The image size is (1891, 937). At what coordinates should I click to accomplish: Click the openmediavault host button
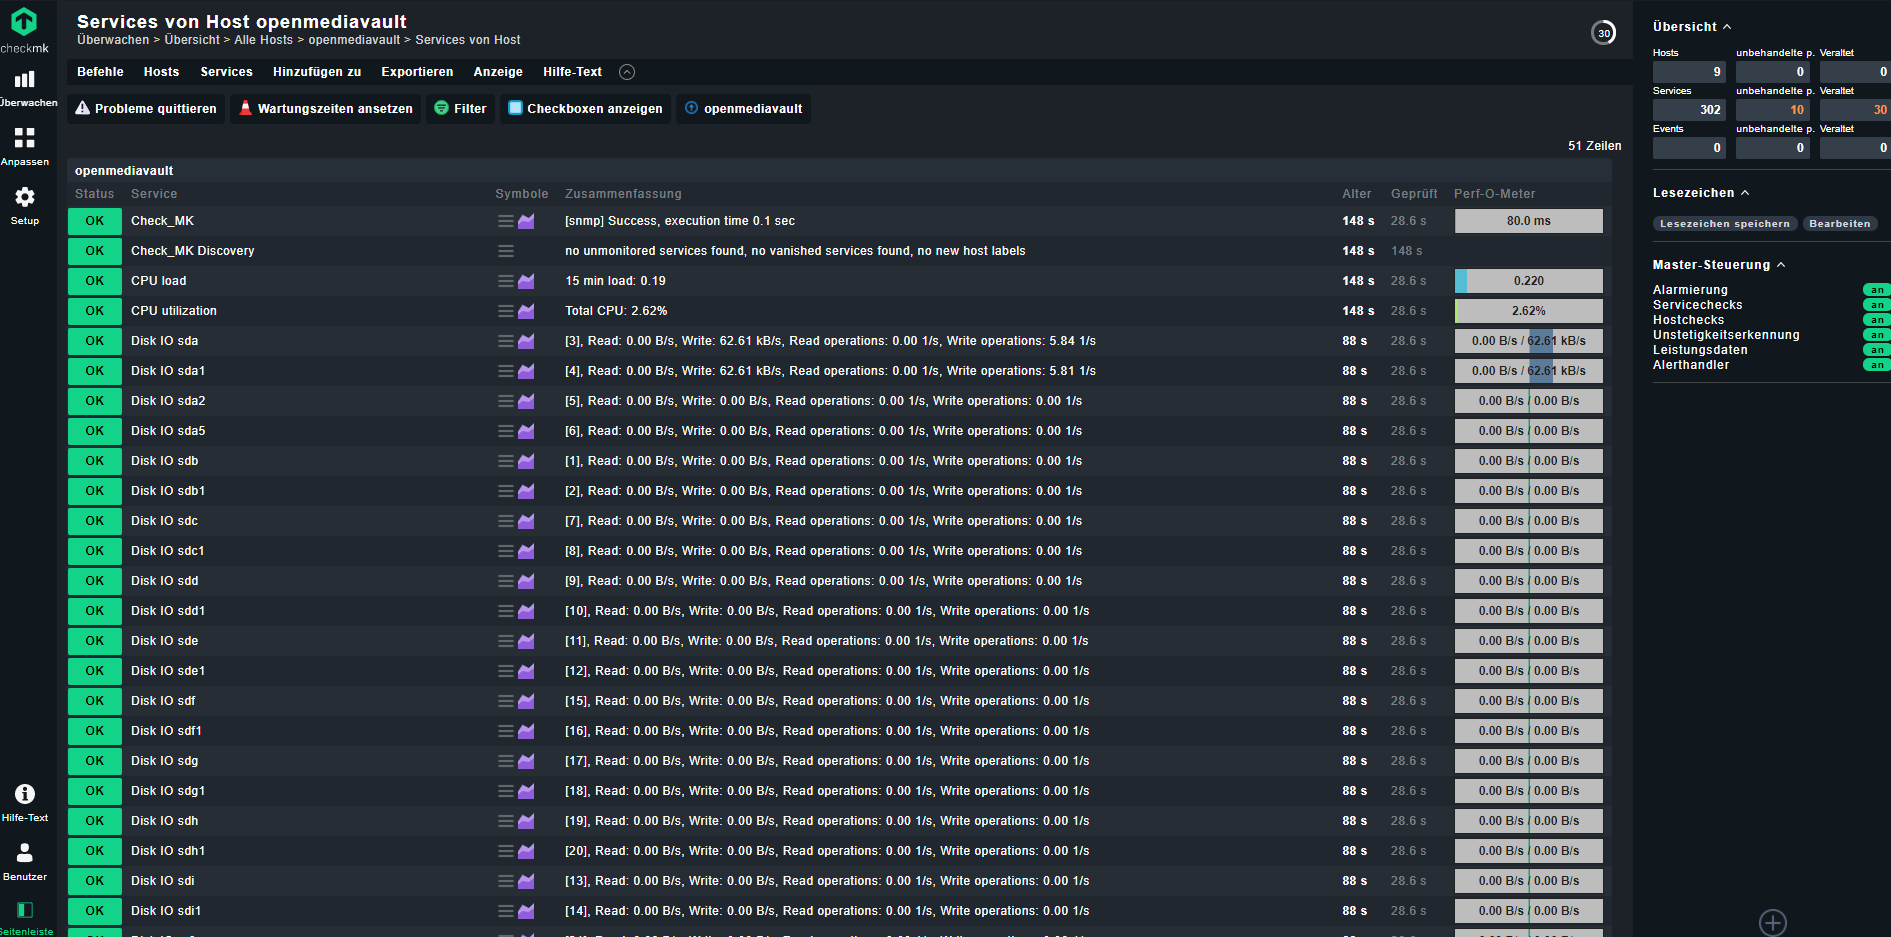pos(743,109)
